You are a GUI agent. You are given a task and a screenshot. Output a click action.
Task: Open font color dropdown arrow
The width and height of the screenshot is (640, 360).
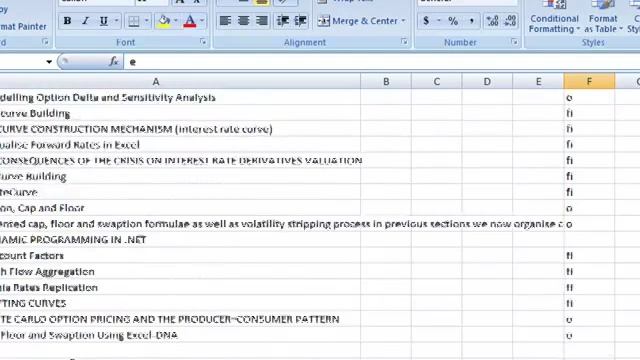(x=202, y=21)
